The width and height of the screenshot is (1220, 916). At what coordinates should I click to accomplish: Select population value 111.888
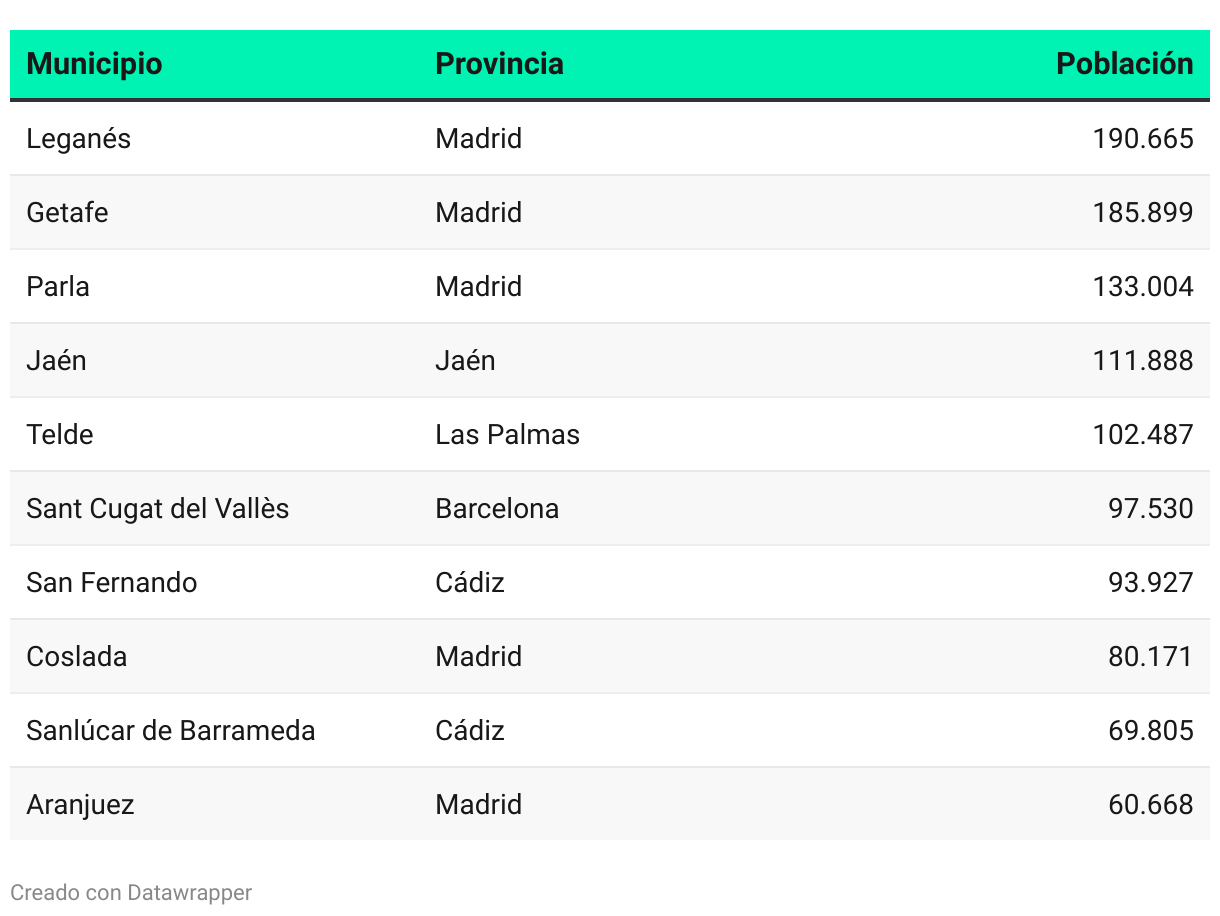pos(1143,360)
